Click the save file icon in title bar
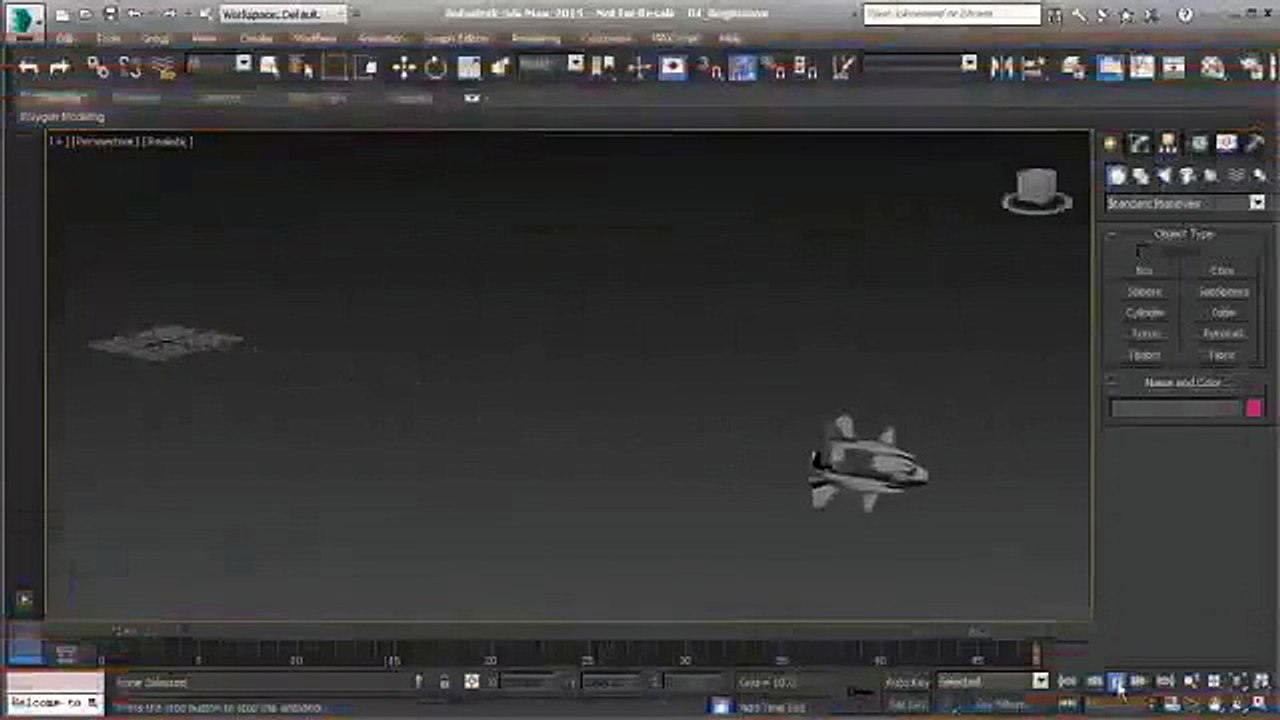The image size is (1280, 720). pyautogui.click(x=110, y=14)
